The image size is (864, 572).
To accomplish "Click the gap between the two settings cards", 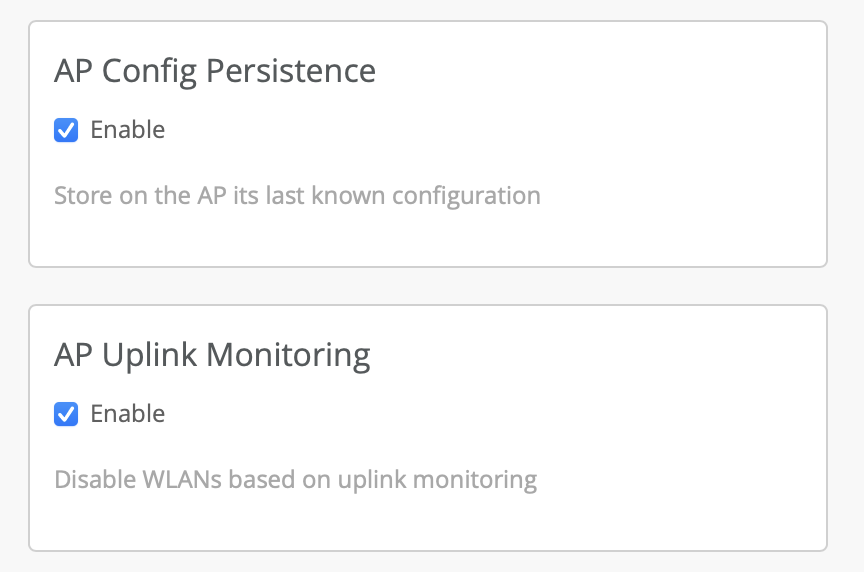I will coord(428,286).
